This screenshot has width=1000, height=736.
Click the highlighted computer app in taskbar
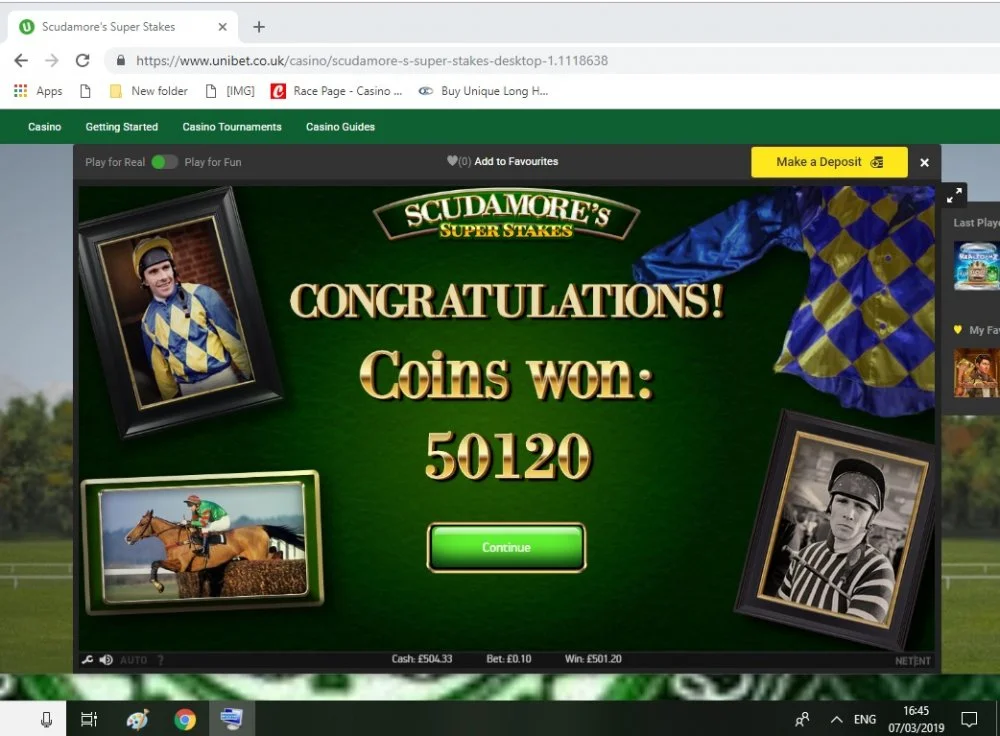232,719
